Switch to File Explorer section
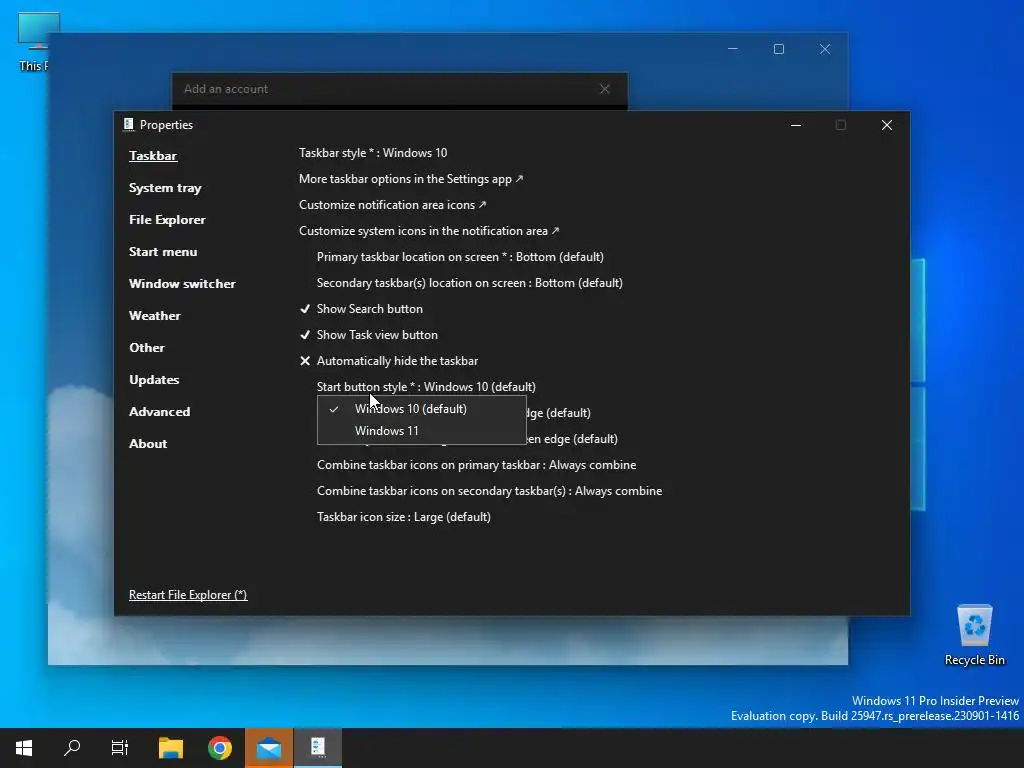The height and width of the screenshot is (768, 1024). 167,220
